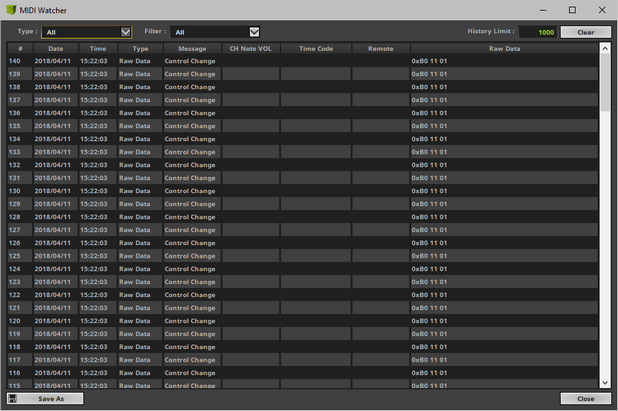Image resolution: width=618 pixels, height=411 pixels.
Task: Clear the MIDI message history
Action: click(585, 32)
